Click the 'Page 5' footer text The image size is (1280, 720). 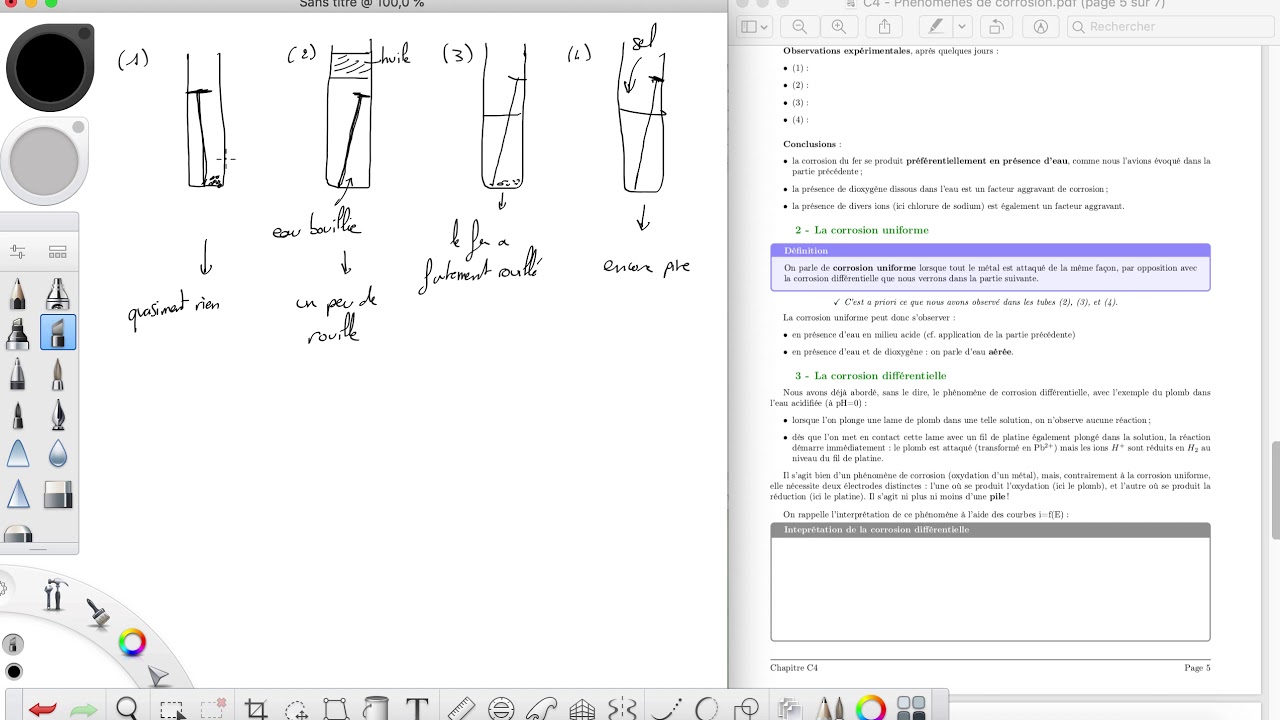1197,668
